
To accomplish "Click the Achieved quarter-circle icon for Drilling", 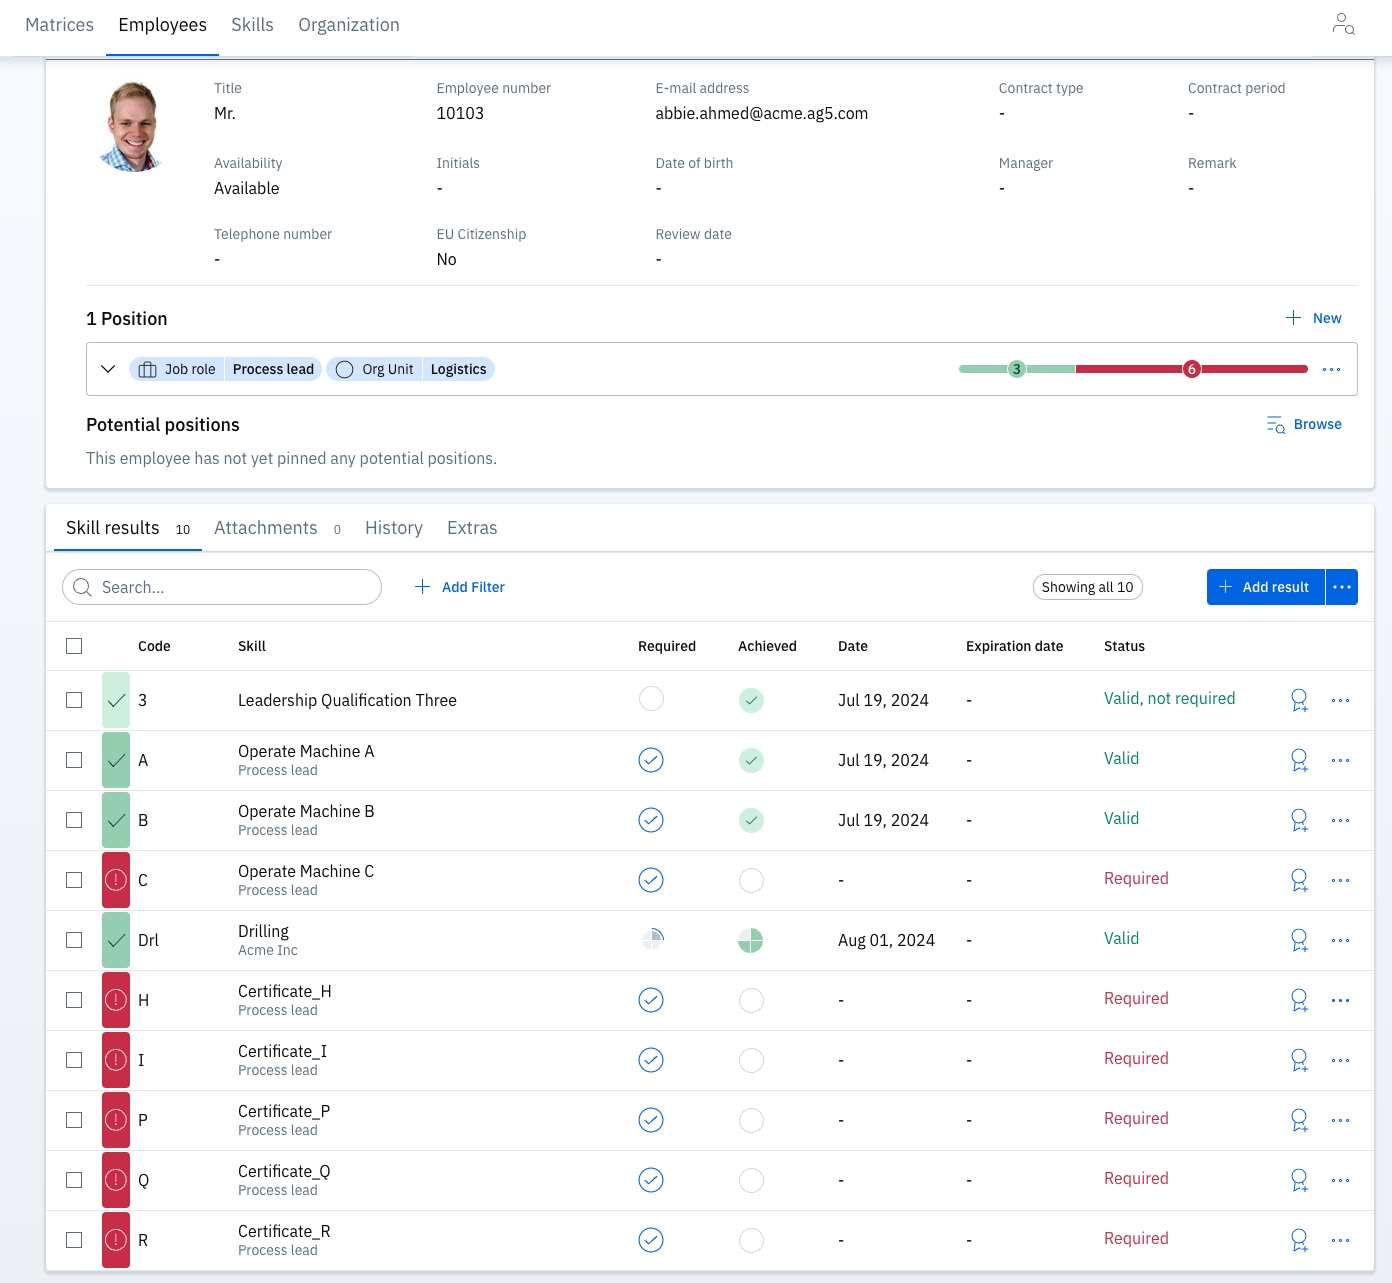I will click(750, 940).
